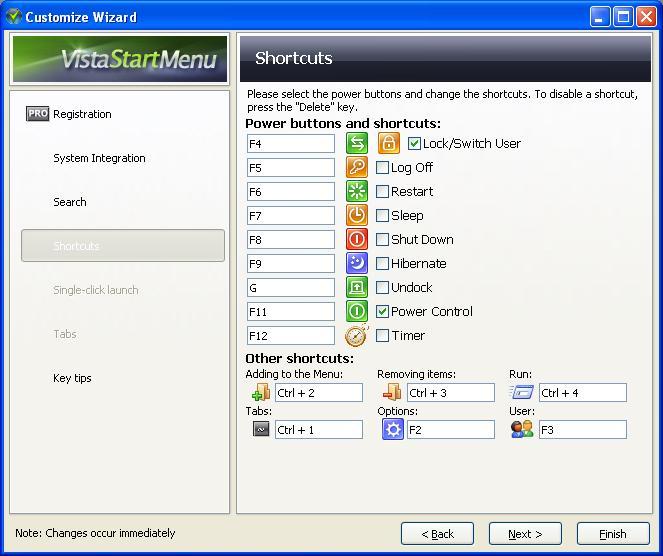663x556 pixels.
Task: Enable the Log Off checkbox
Action: (382, 167)
